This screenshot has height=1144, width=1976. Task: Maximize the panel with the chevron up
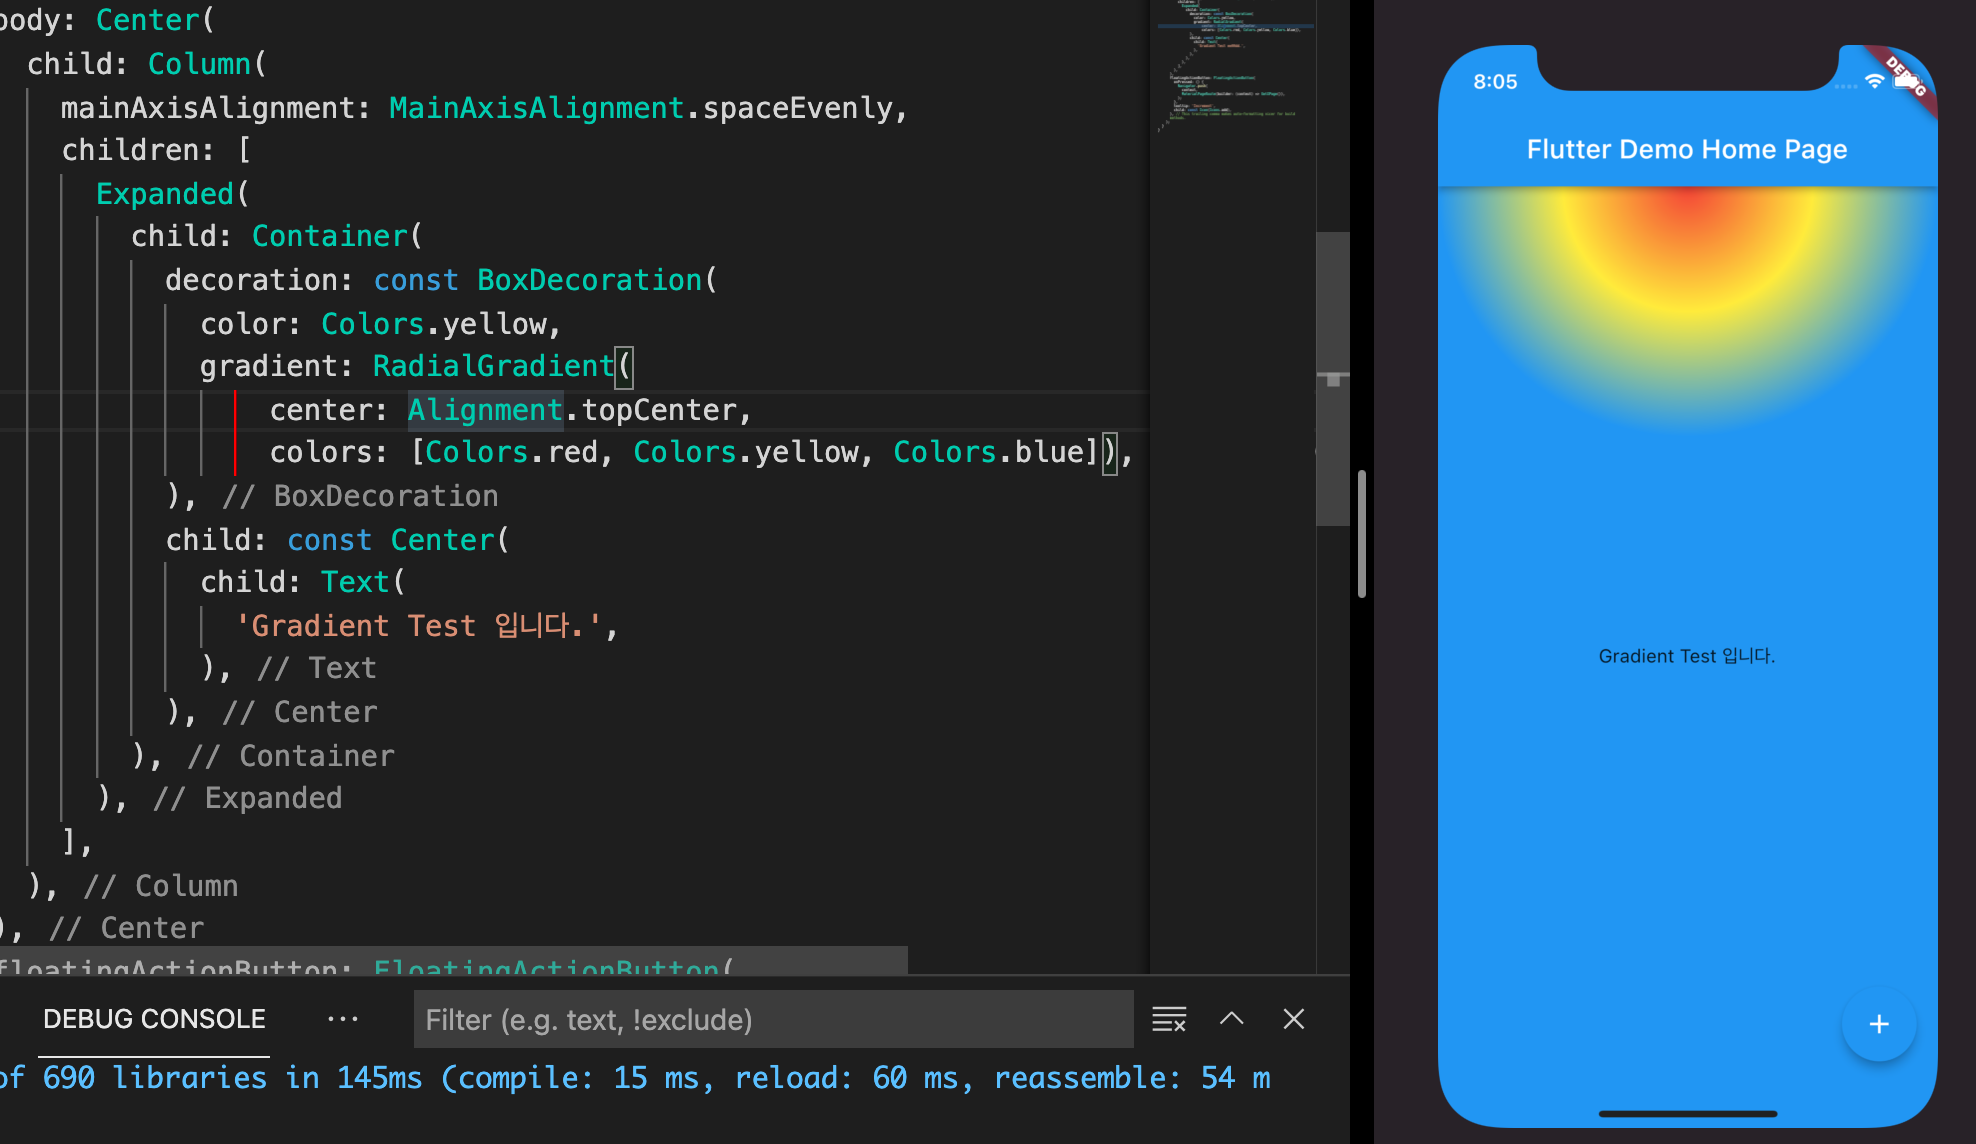pos(1232,1019)
